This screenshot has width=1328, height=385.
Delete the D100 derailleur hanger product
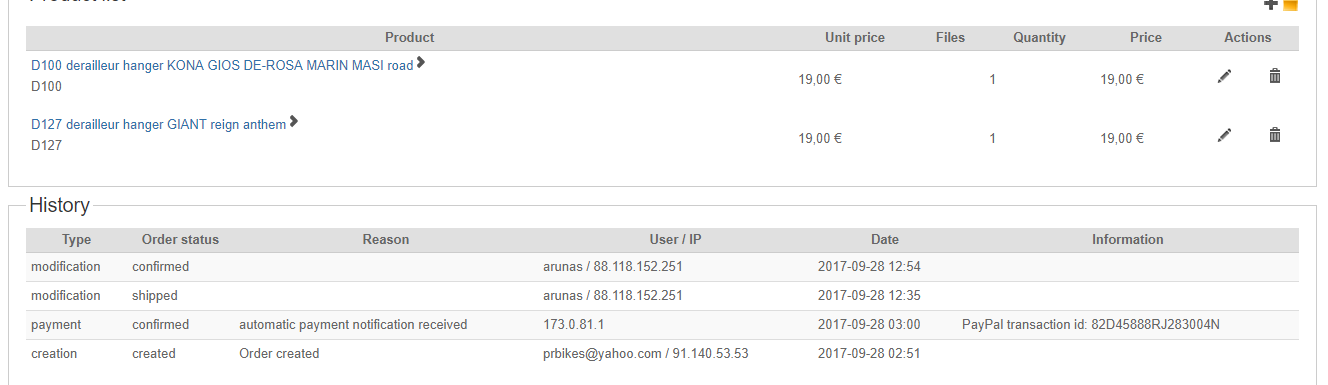point(1274,76)
